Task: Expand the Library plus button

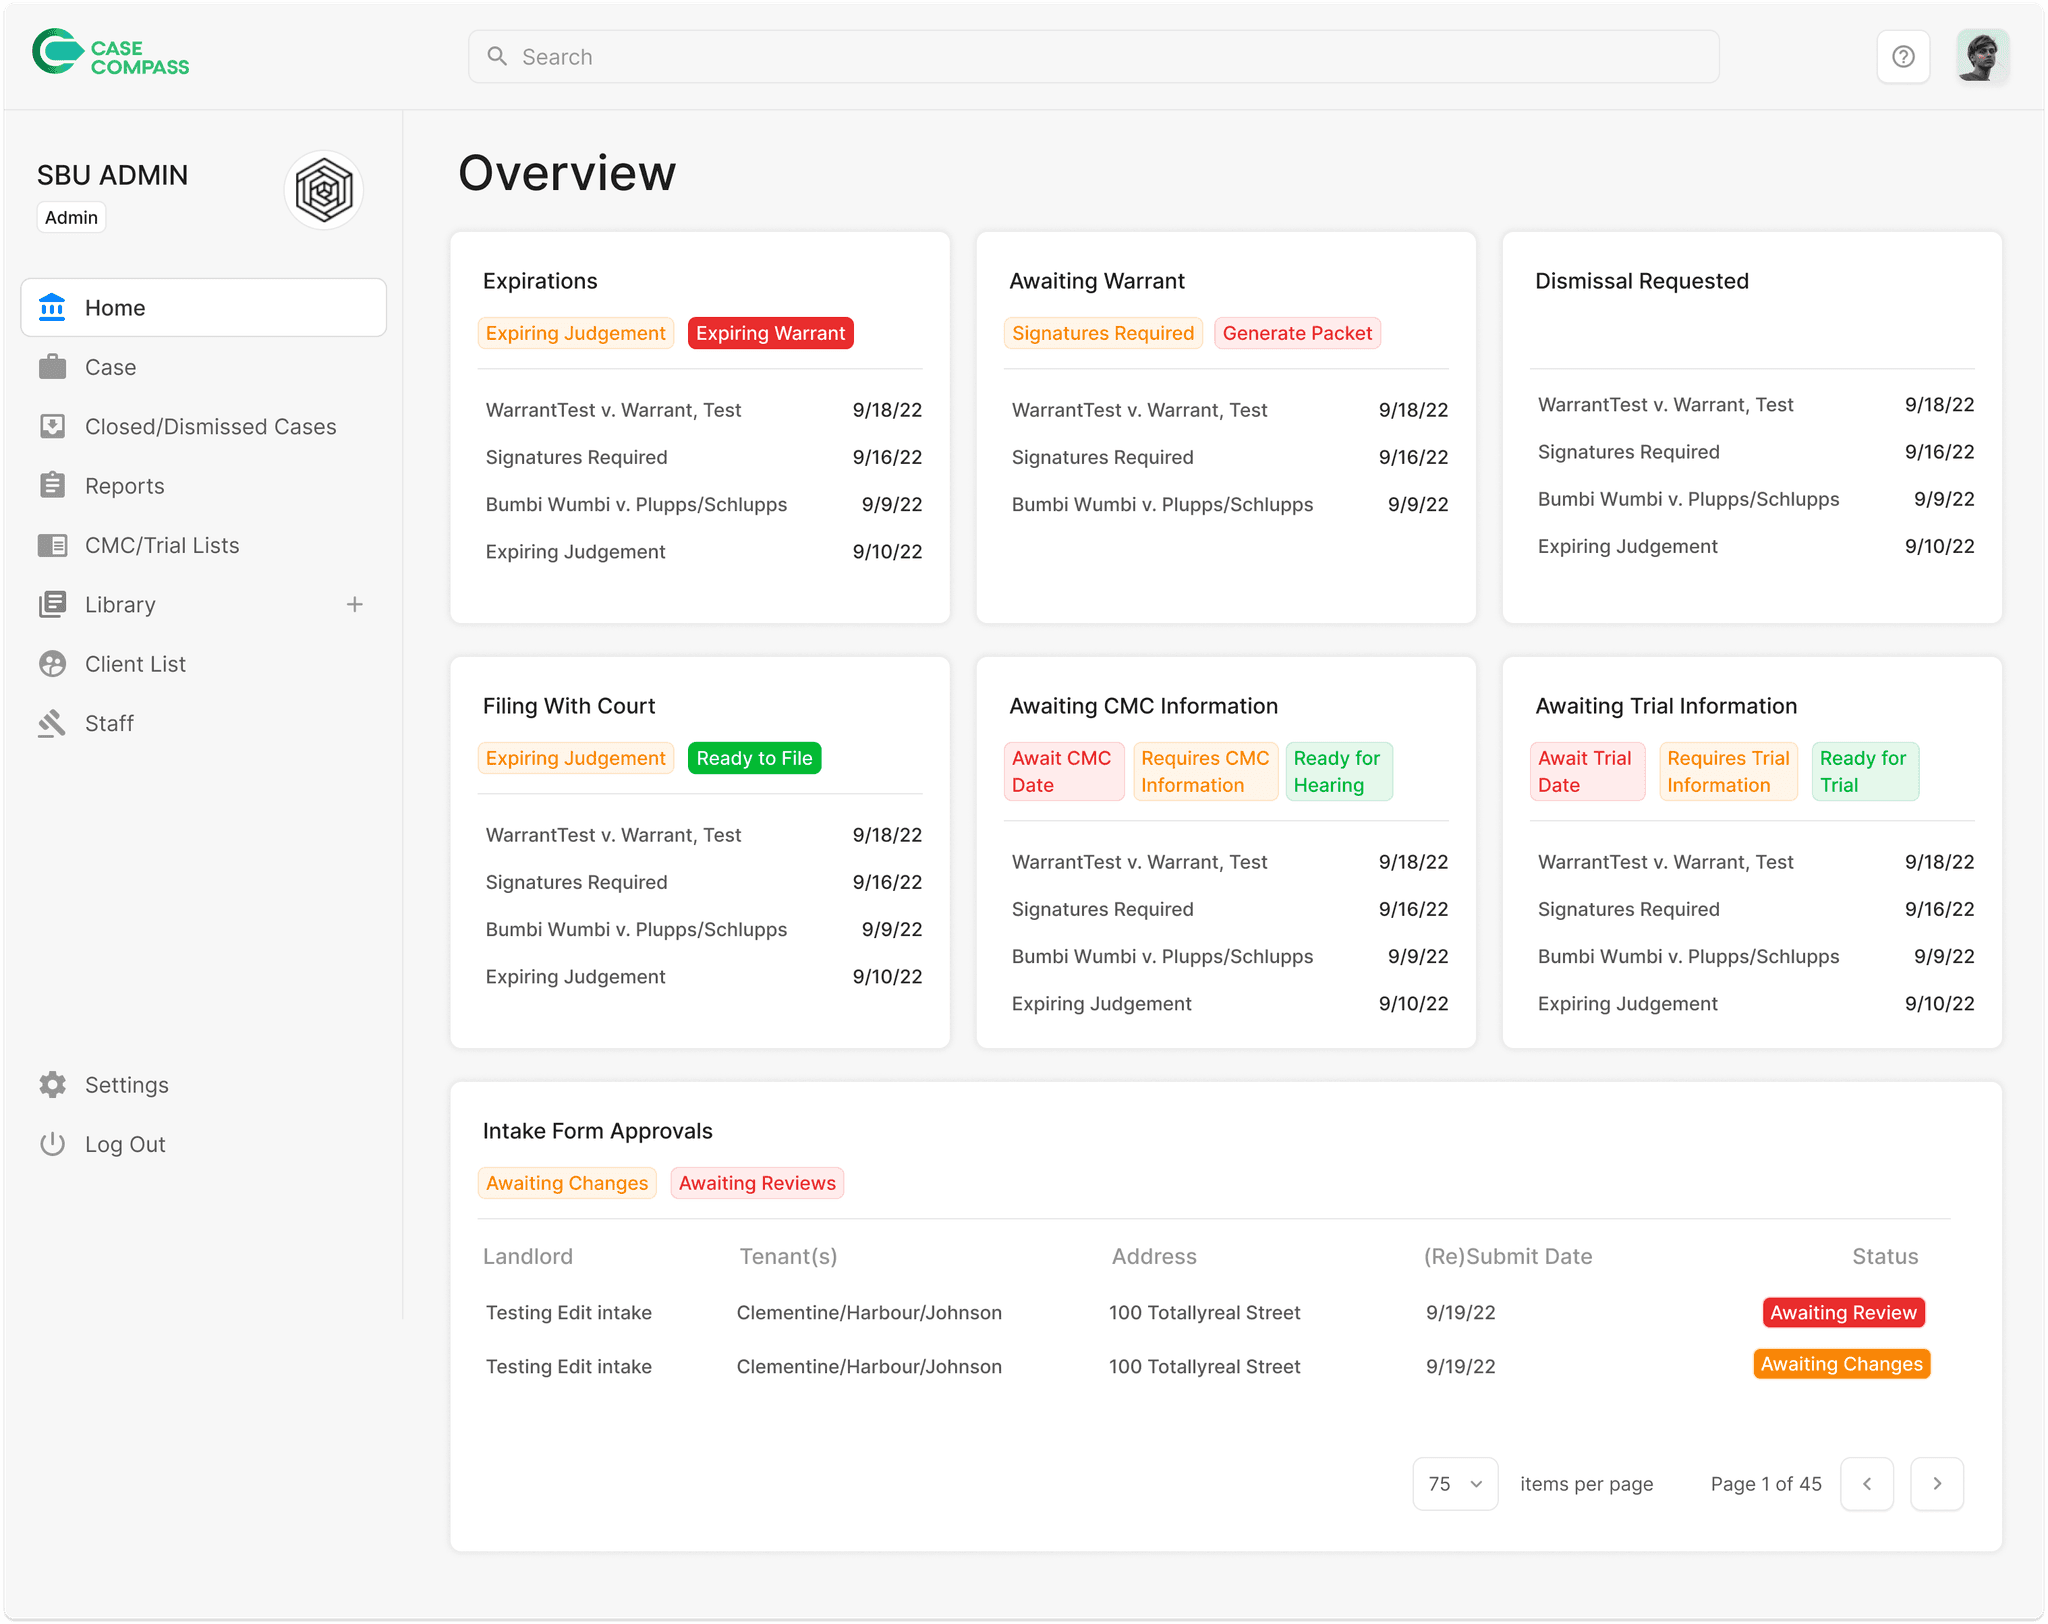Action: point(354,605)
